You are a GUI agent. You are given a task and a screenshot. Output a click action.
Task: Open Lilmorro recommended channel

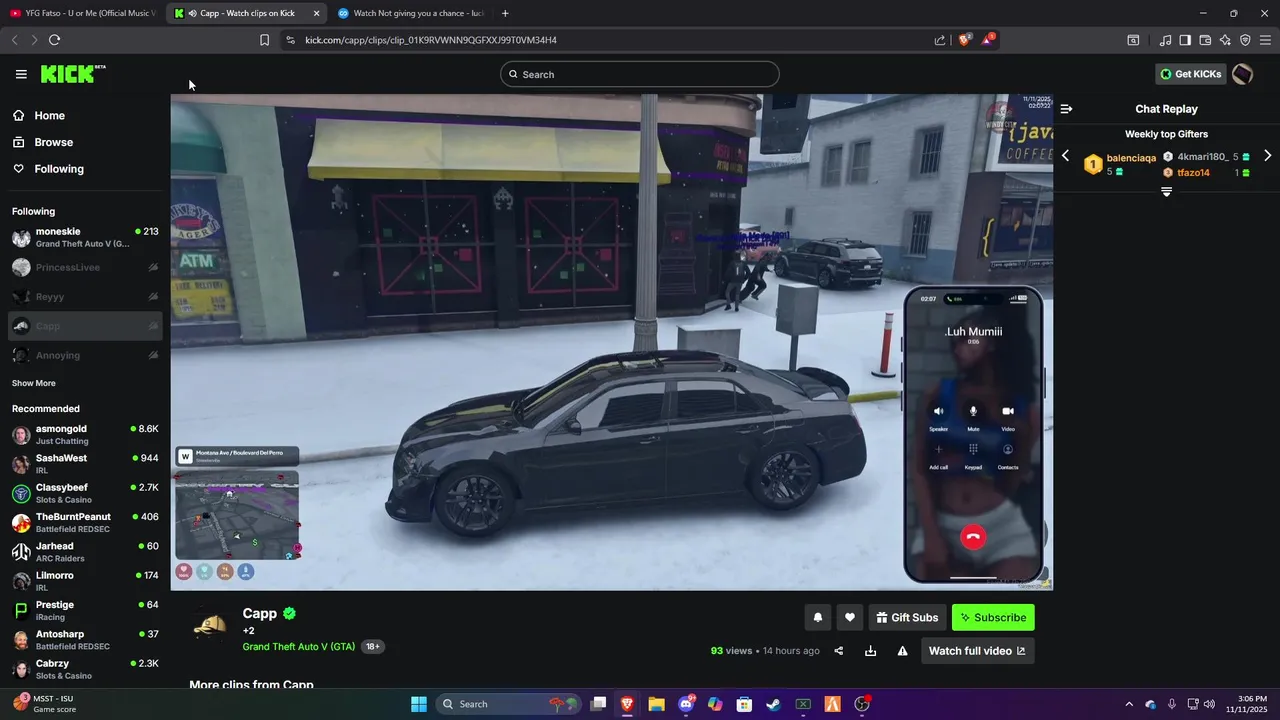point(85,581)
